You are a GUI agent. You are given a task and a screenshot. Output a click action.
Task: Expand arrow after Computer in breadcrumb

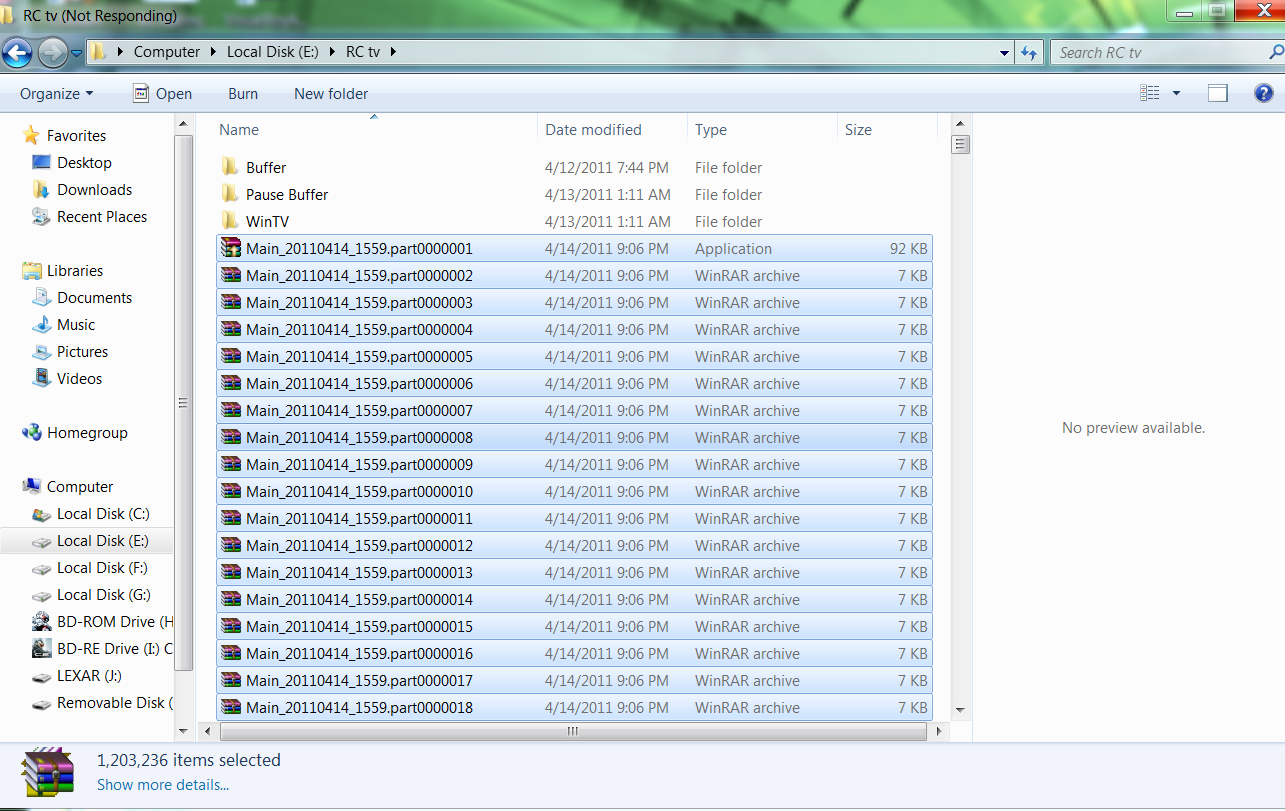click(x=212, y=52)
